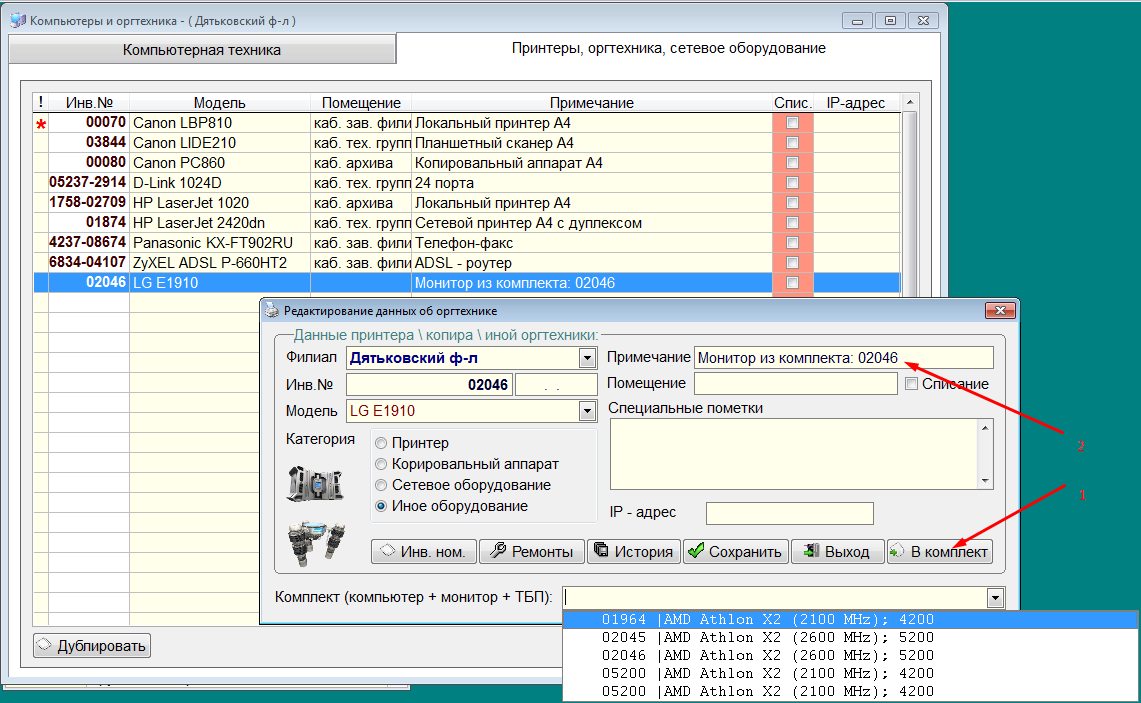Tick the Спис. checkbox for LG E1910
The image size is (1141, 703).
[792, 283]
